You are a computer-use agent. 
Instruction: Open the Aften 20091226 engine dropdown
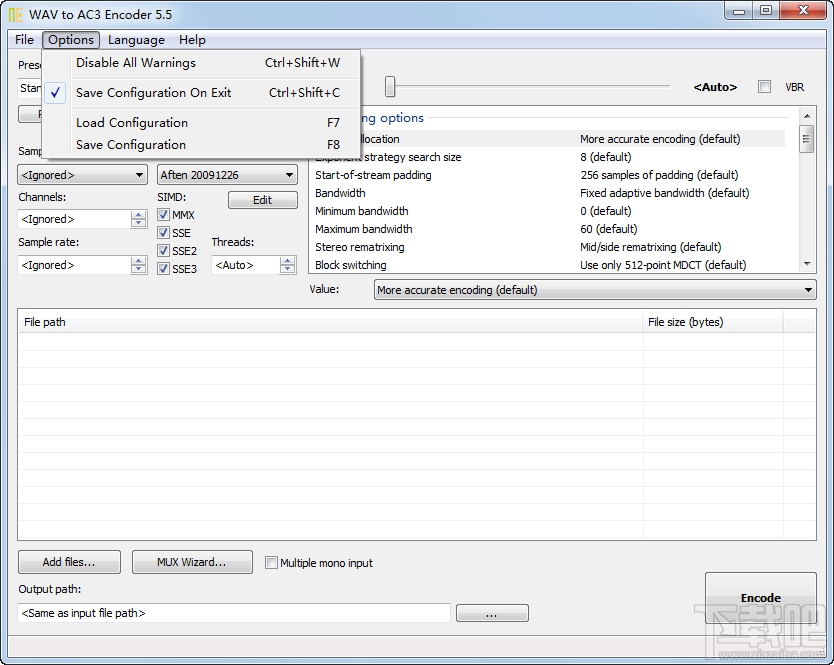[287, 174]
